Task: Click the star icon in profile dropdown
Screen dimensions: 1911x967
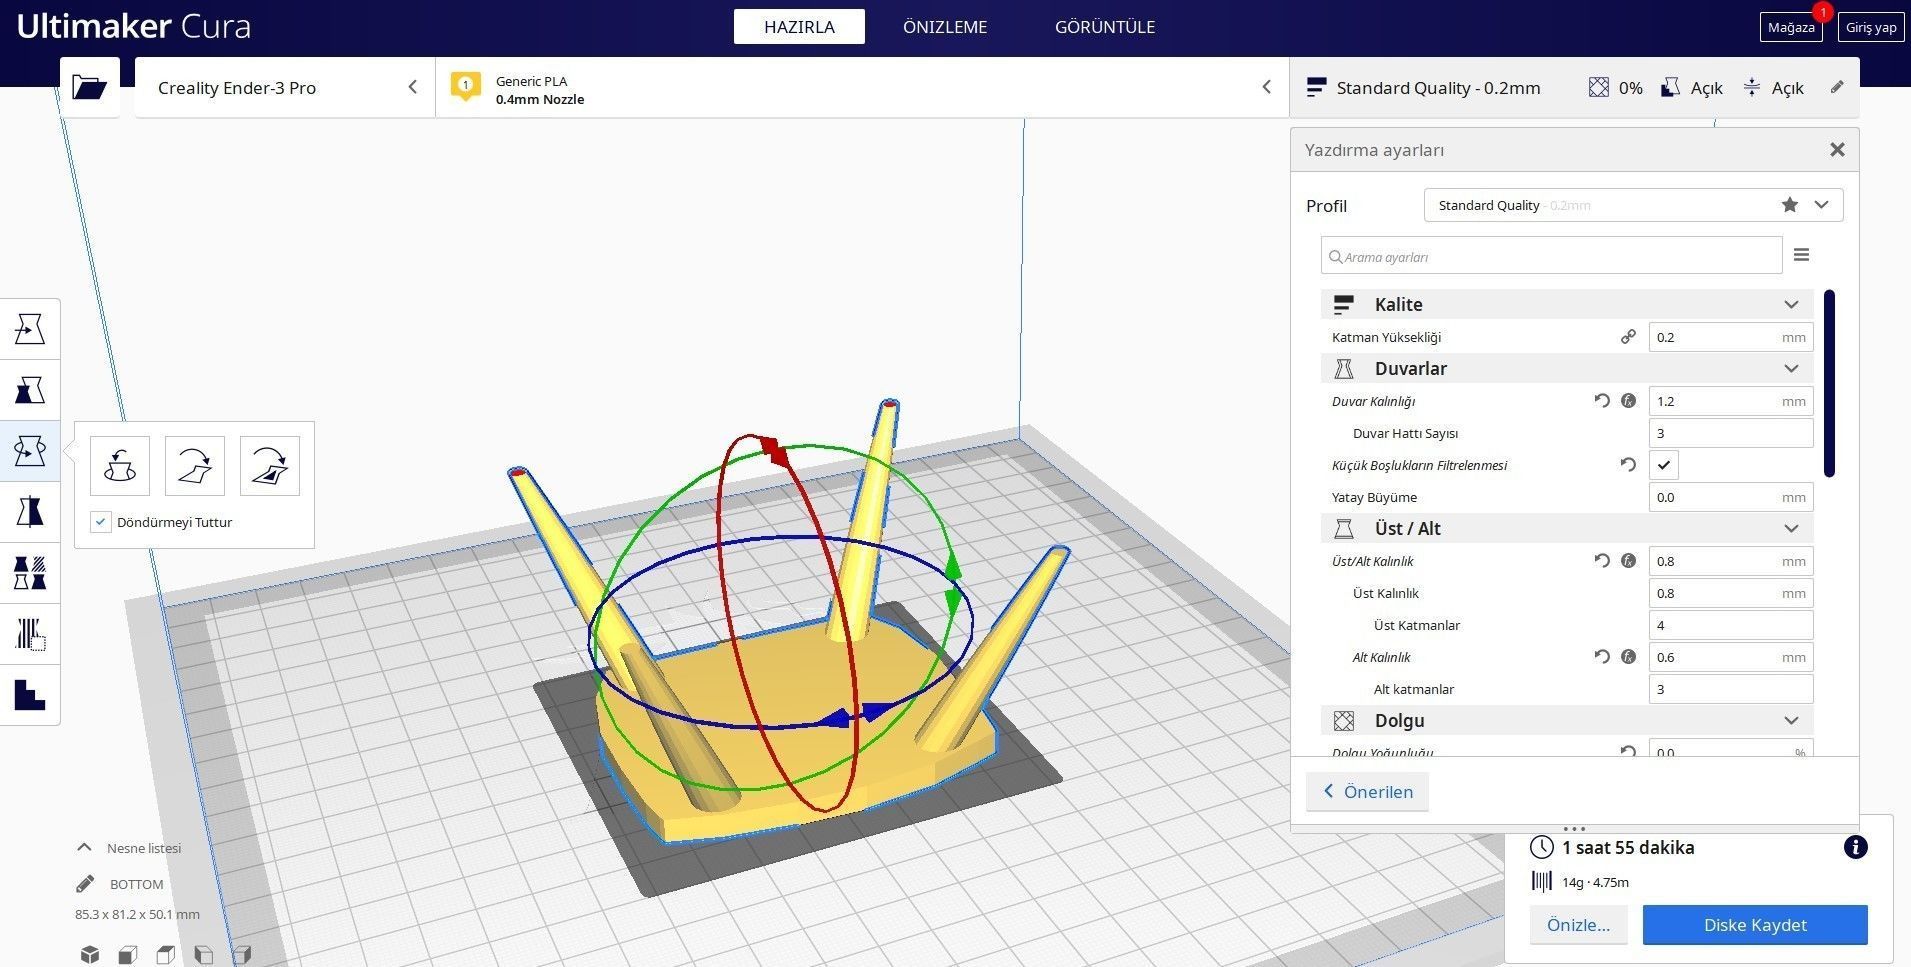Action: 1790,205
